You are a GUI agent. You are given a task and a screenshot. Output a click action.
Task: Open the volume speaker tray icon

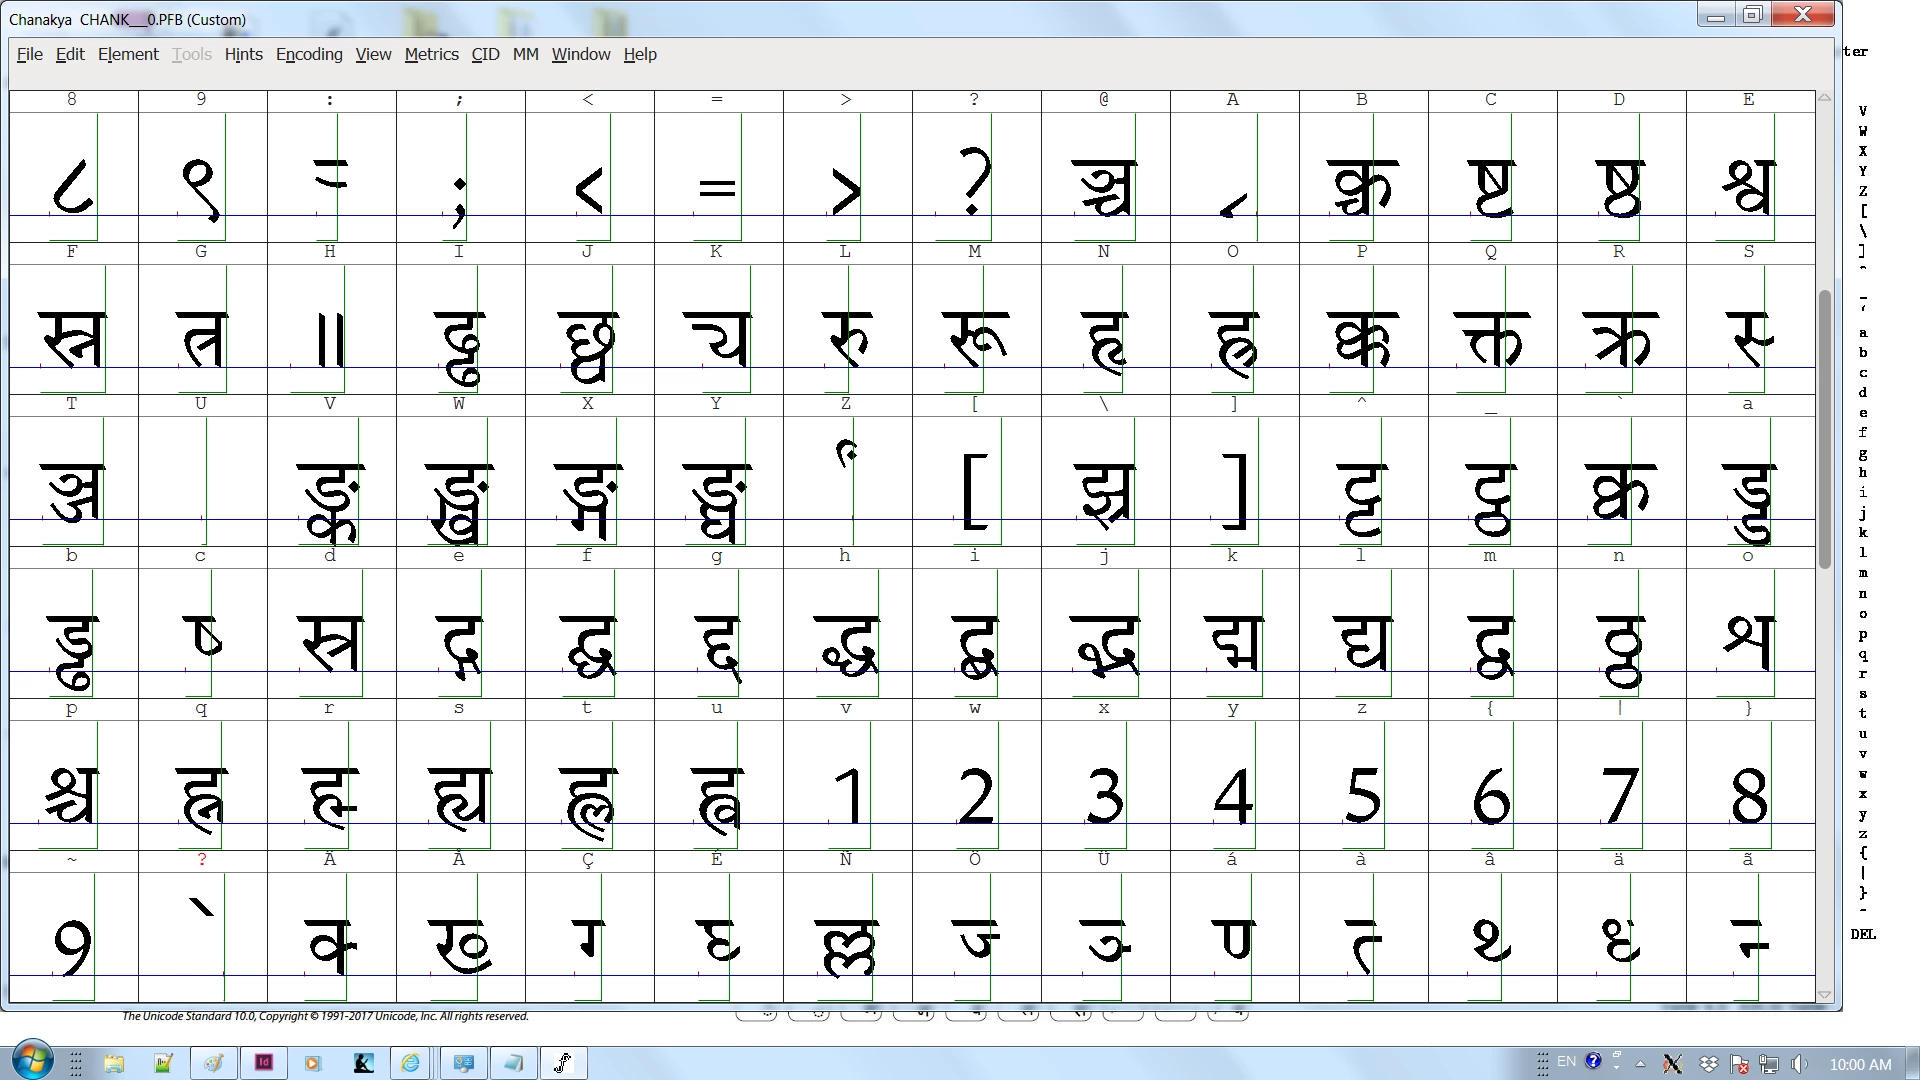1799,1064
